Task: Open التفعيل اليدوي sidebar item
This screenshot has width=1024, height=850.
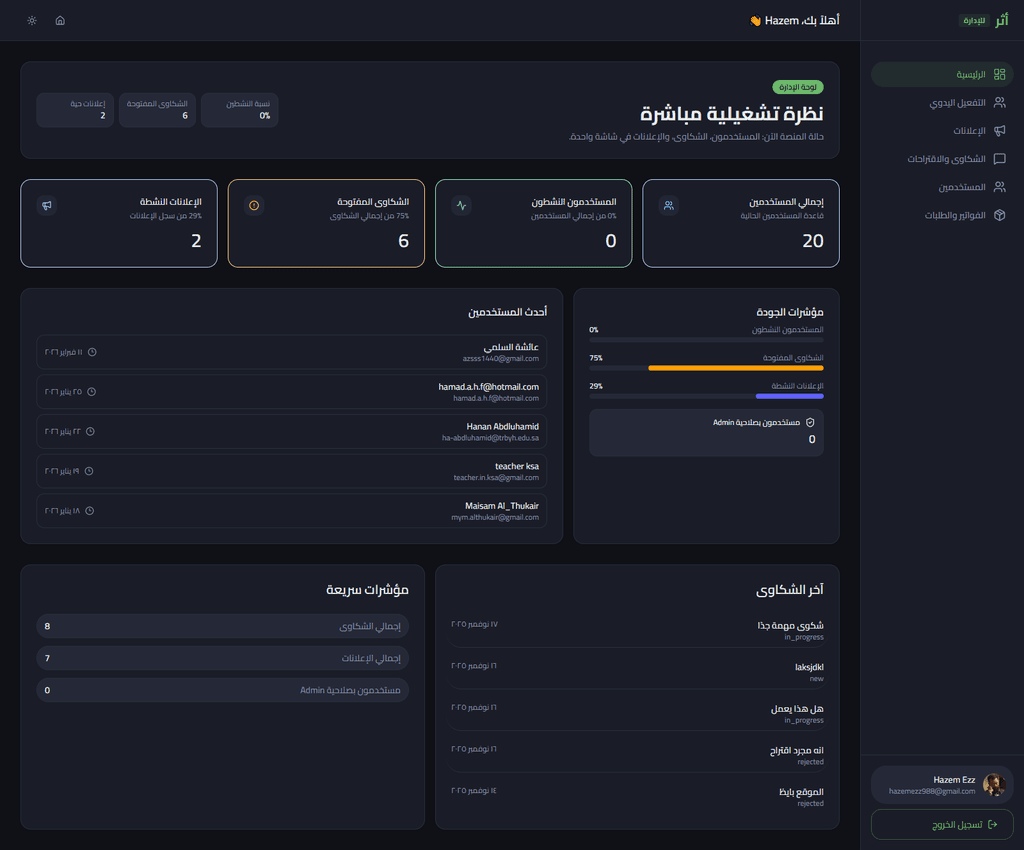Action: click(x=942, y=102)
